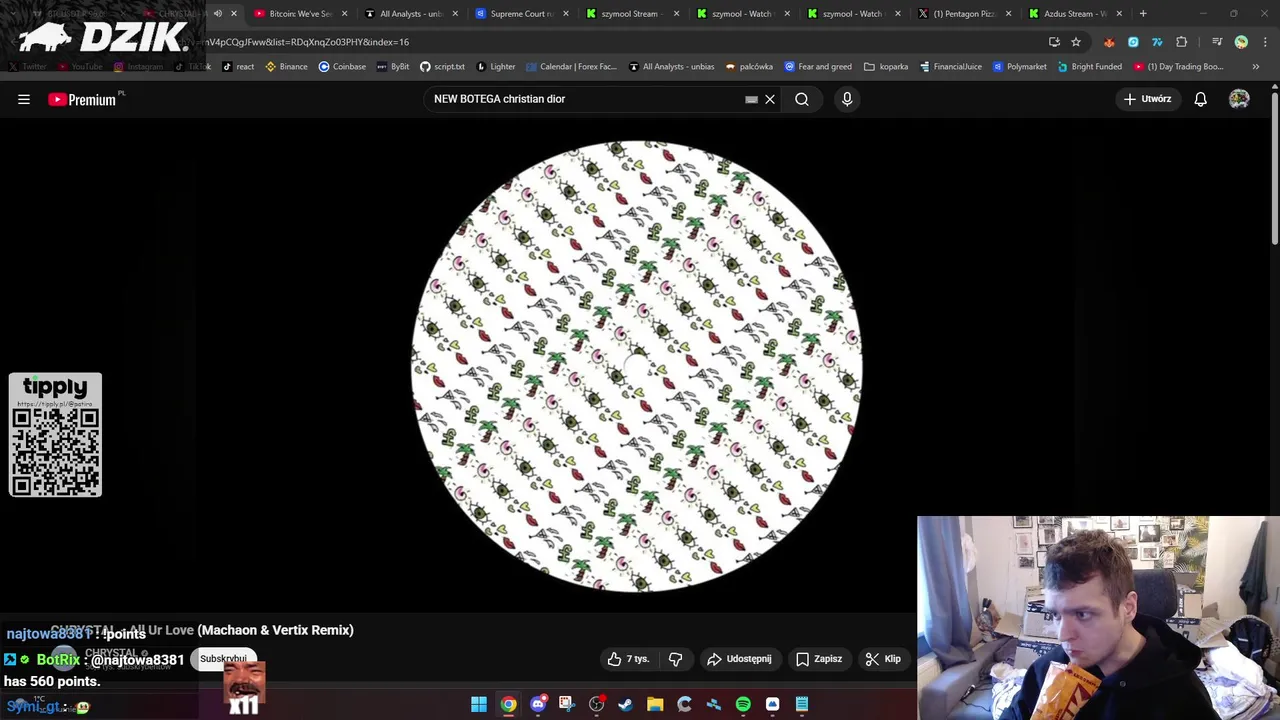Bookmark this page with the star icon
The height and width of the screenshot is (720, 1280).
click(x=1076, y=42)
